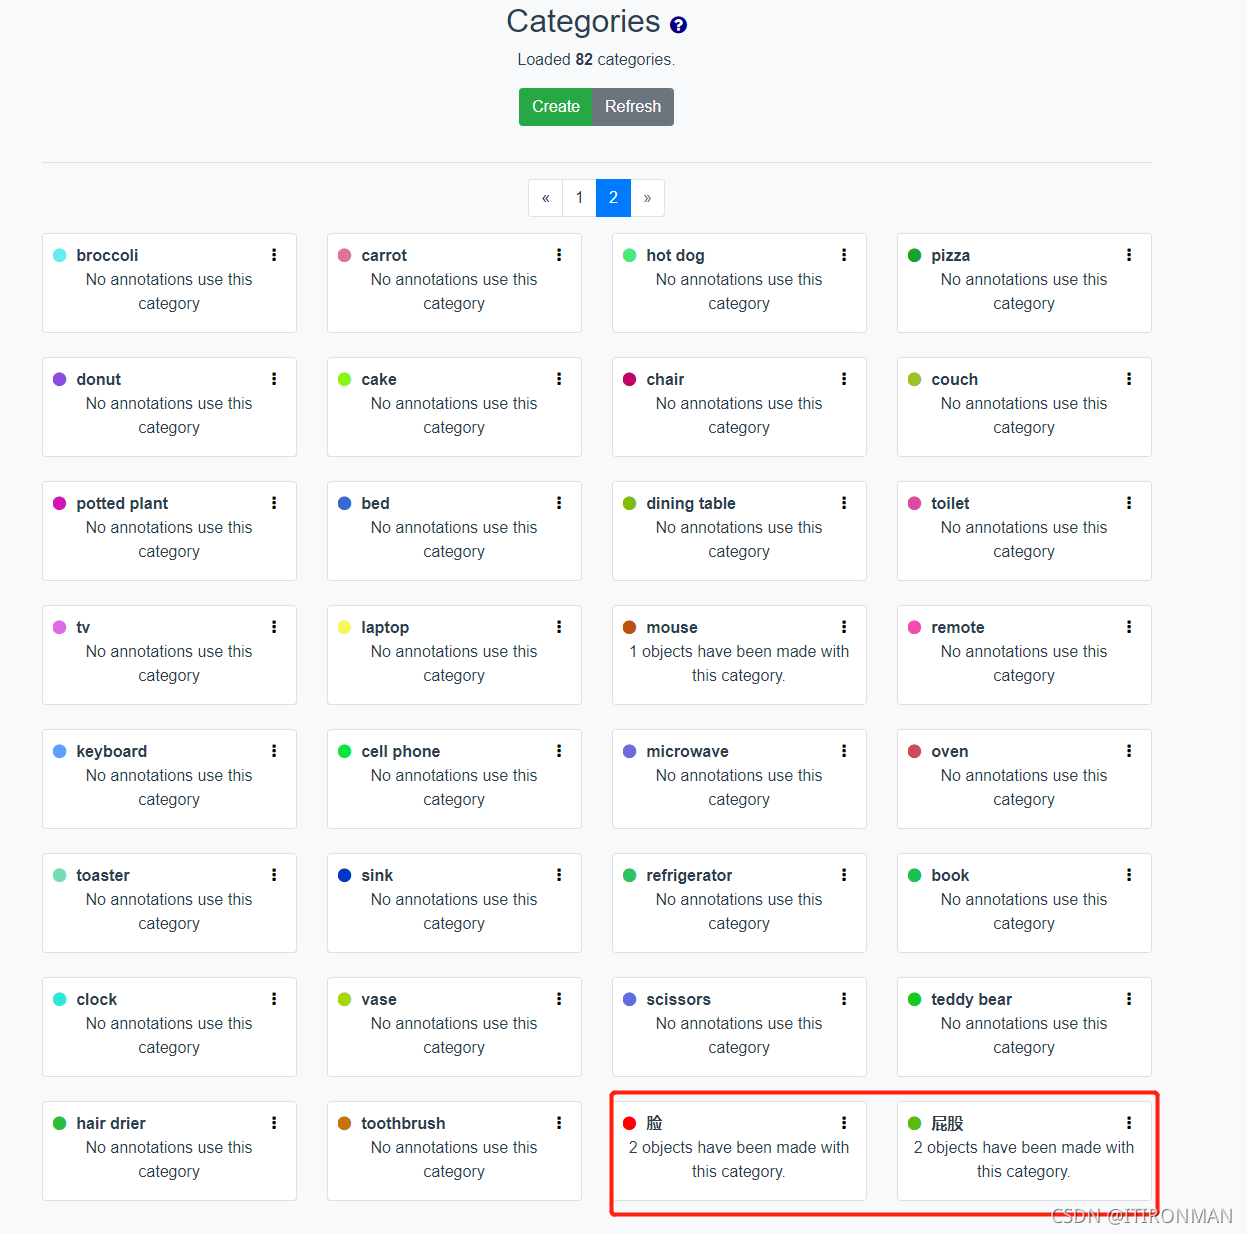Refresh the categories list

pos(632,106)
